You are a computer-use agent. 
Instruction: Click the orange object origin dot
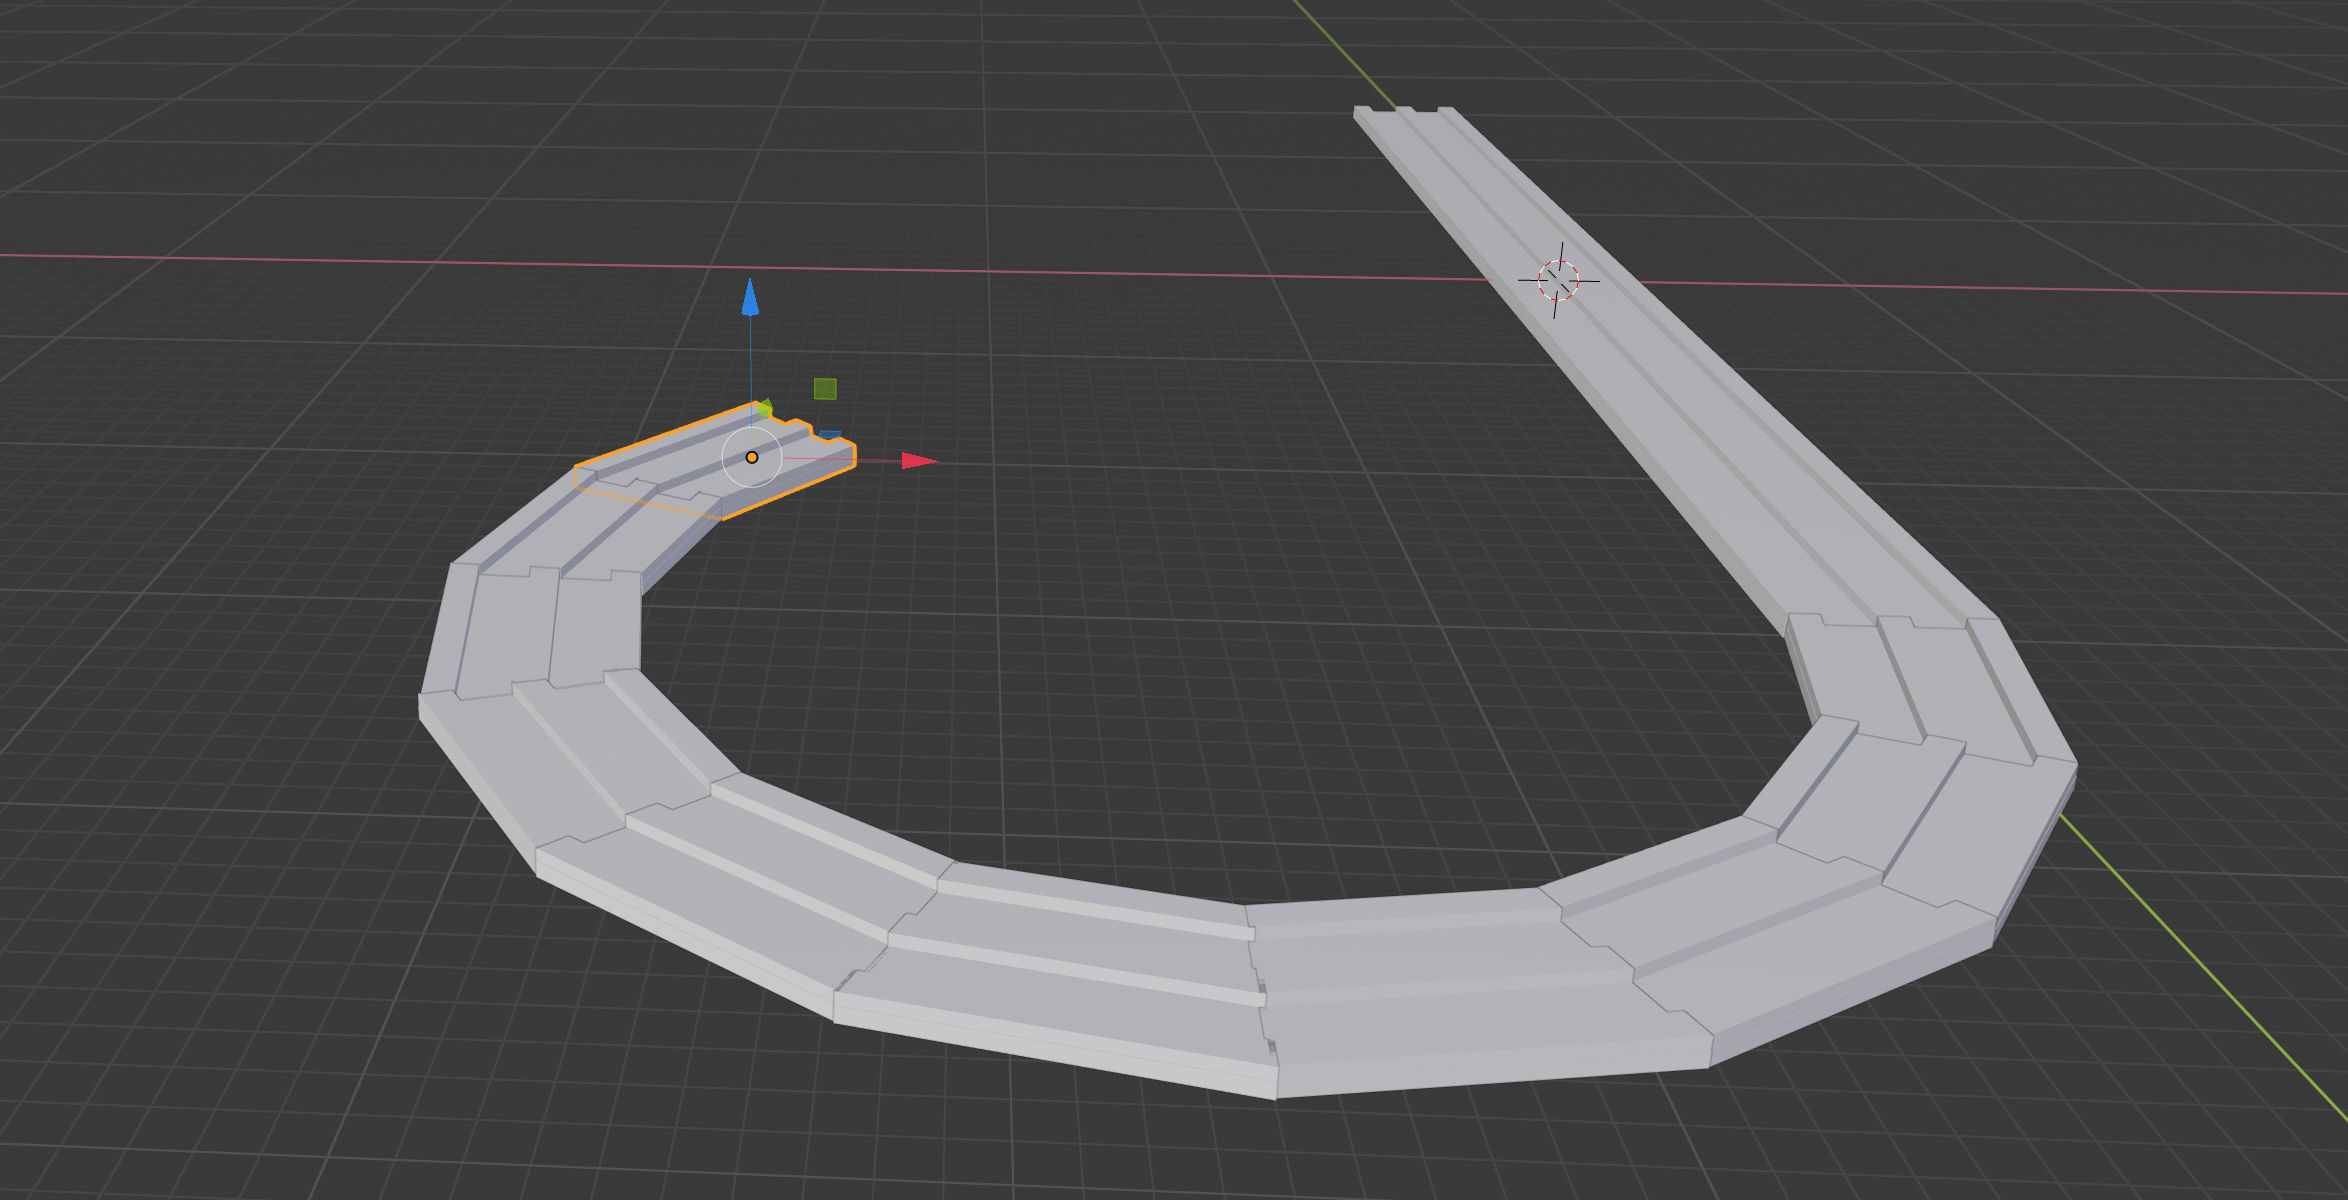pyautogui.click(x=752, y=457)
